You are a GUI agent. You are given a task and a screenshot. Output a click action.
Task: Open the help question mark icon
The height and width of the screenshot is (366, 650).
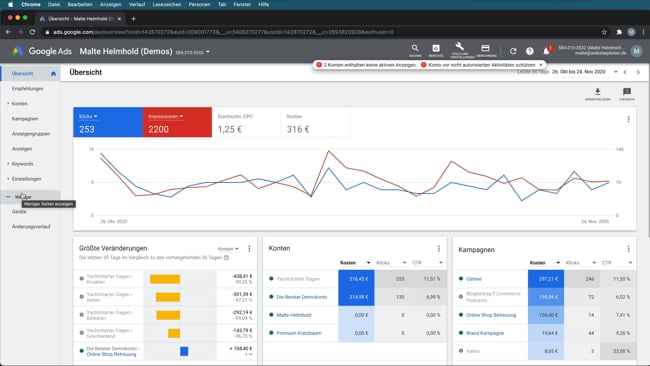530,51
